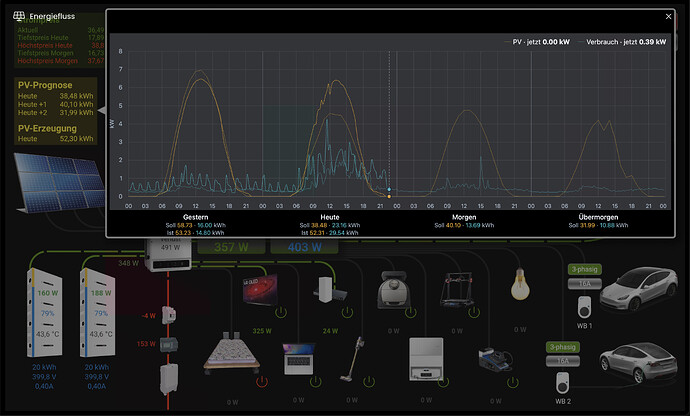690x416 pixels.
Task: Open the WB 1 wallbox charger icon
Action: (x=584, y=307)
